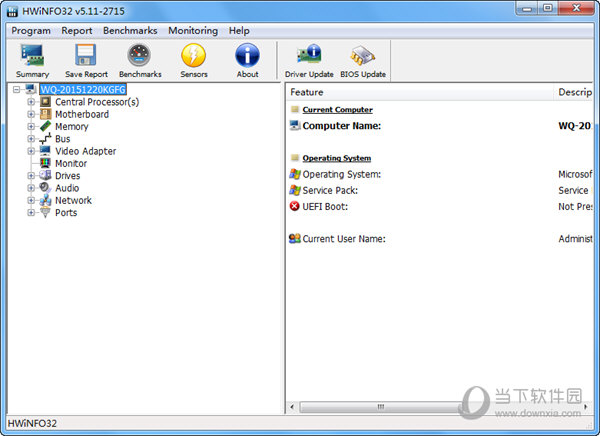
Task: Expand the Audio node
Action: (x=31, y=188)
